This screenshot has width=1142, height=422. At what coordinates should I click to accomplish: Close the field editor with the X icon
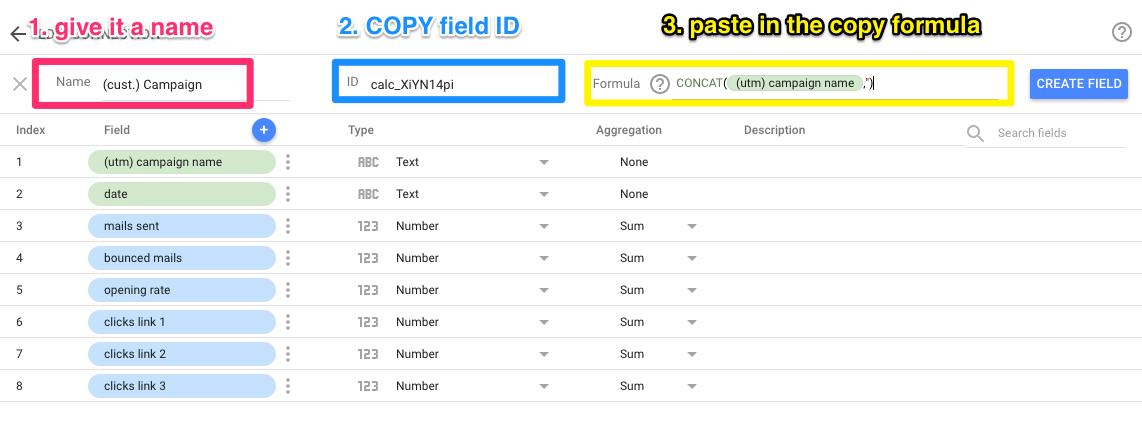tap(20, 84)
